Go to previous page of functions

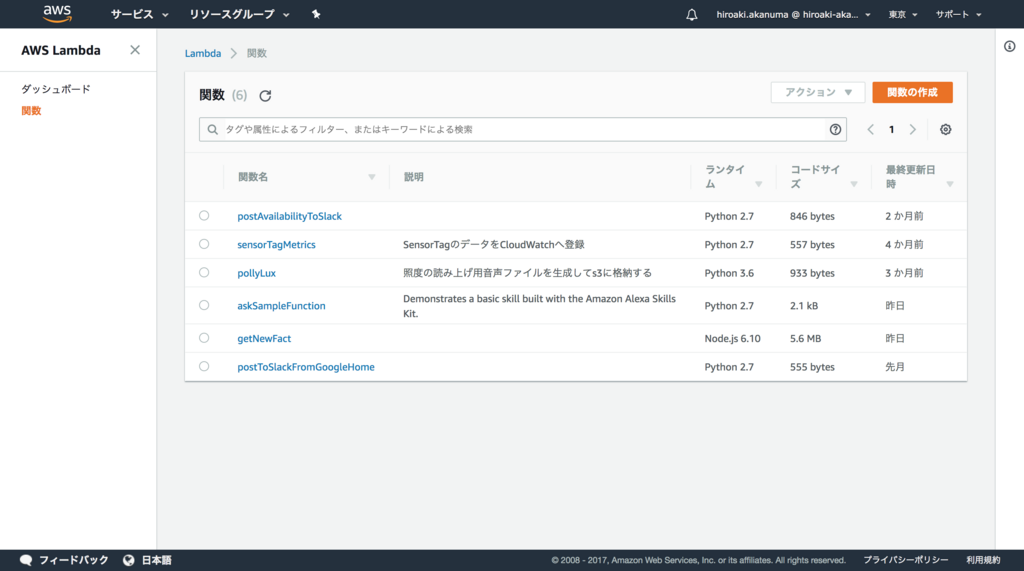pyautogui.click(x=871, y=129)
